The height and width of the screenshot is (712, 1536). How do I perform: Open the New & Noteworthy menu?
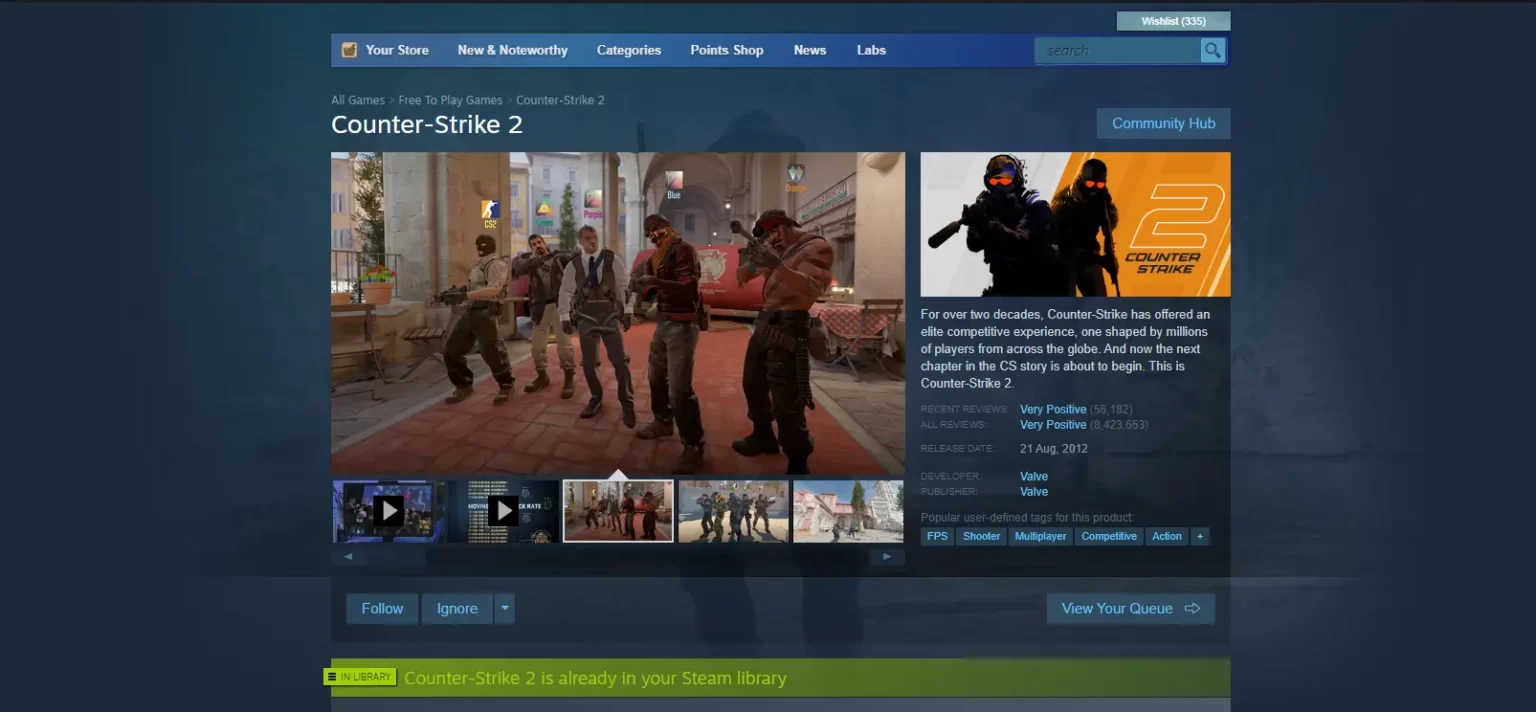pyautogui.click(x=512, y=50)
